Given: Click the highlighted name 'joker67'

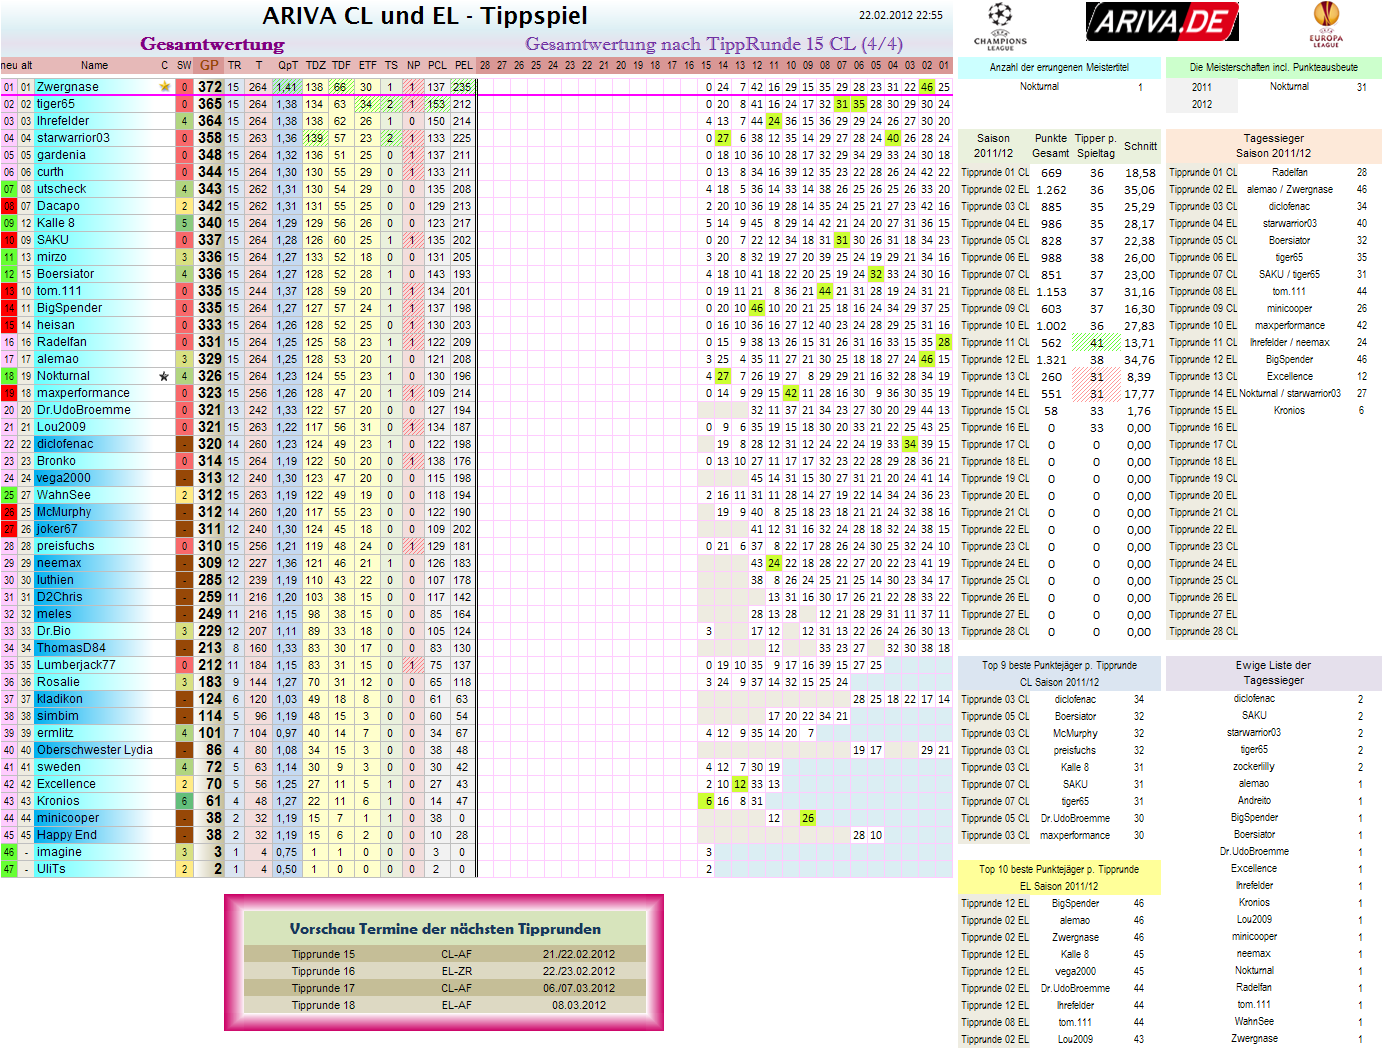Looking at the screenshot, I should pos(57,529).
